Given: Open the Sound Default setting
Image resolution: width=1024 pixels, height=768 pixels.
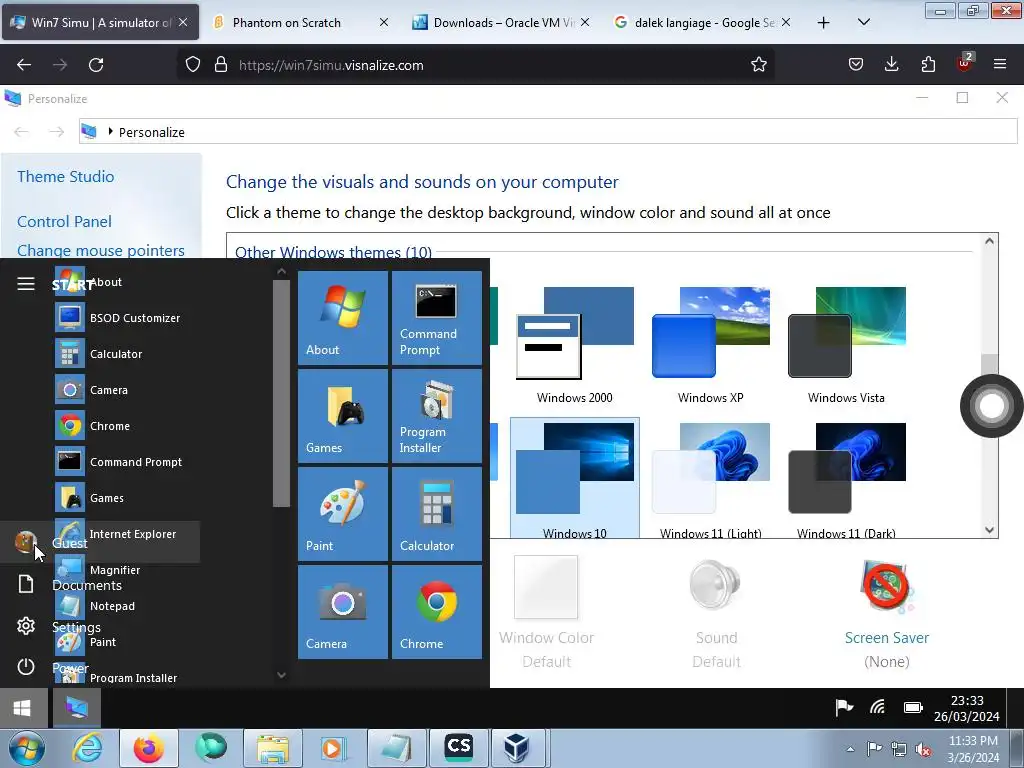Looking at the screenshot, I should pyautogui.click(x=716, y=613).
